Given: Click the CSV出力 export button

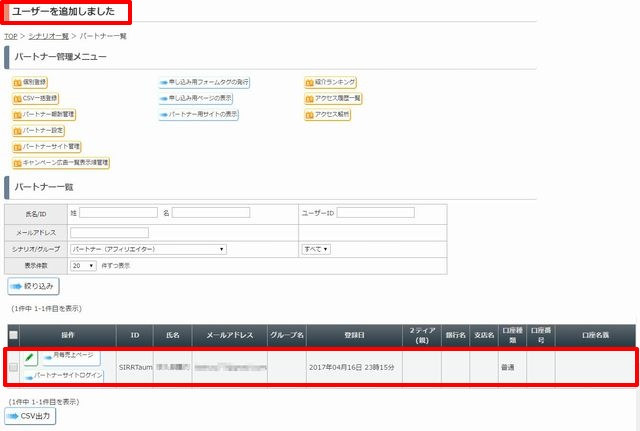Looking at the screenshot, I should [x=30, y=416].
